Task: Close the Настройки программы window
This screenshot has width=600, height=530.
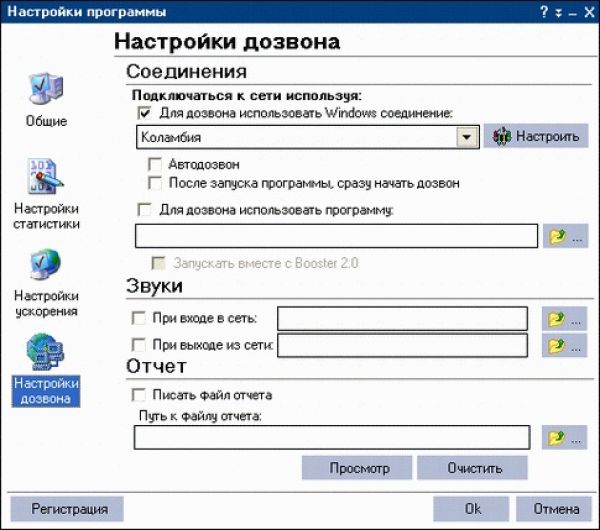Action: pyautogui.click(x=589, y=13)
